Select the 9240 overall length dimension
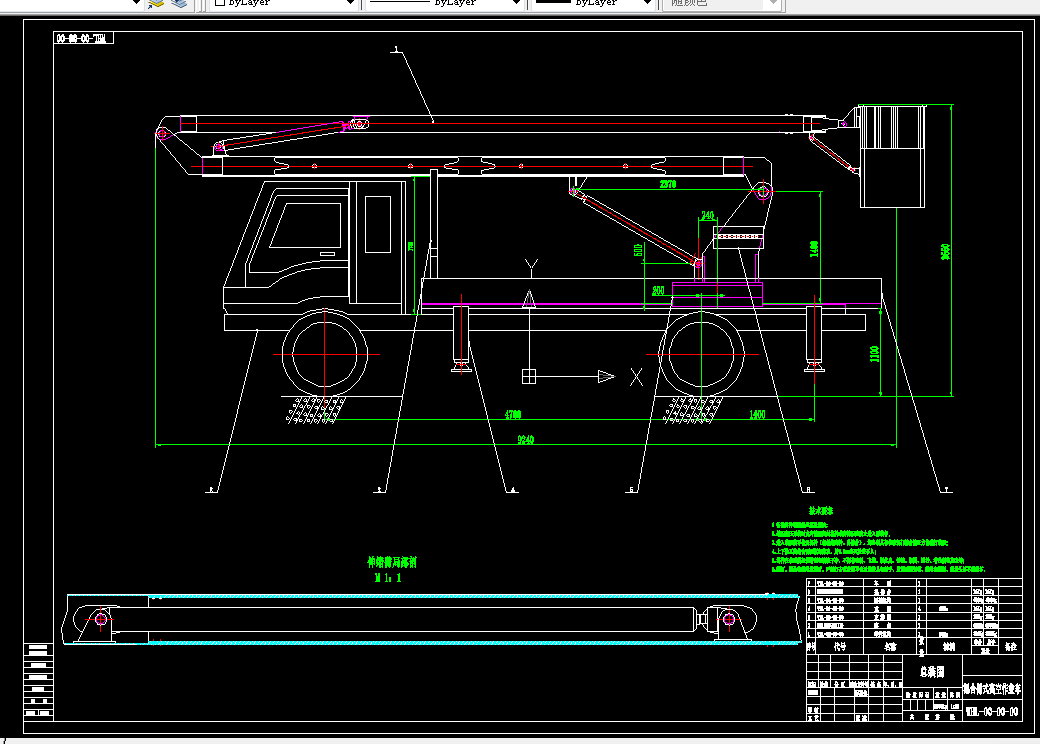Image resolution: width=1040 pixels, height=744 pixels. coord(525,440)
